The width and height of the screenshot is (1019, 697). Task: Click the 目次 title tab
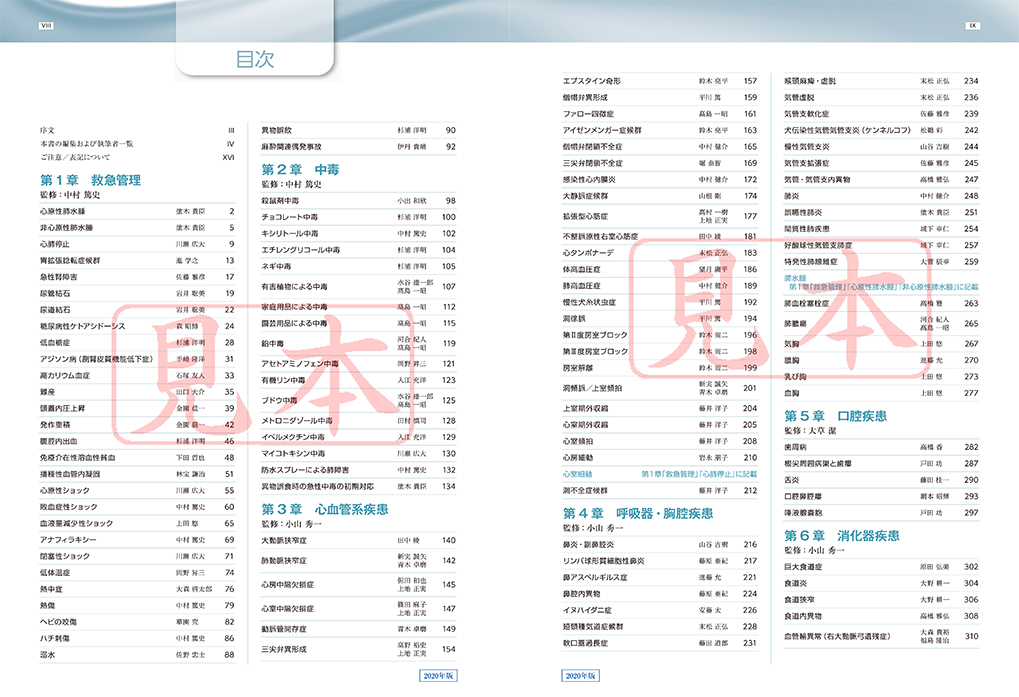click(254, 59)
